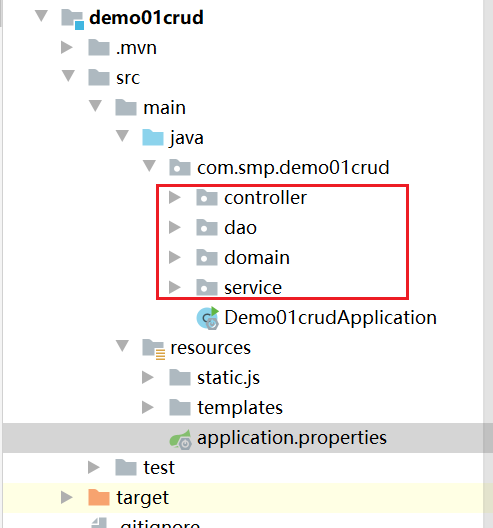This screenshot has height=528, width=493.
Task: Expand the domain package arrow
Action: pos(175,258)
